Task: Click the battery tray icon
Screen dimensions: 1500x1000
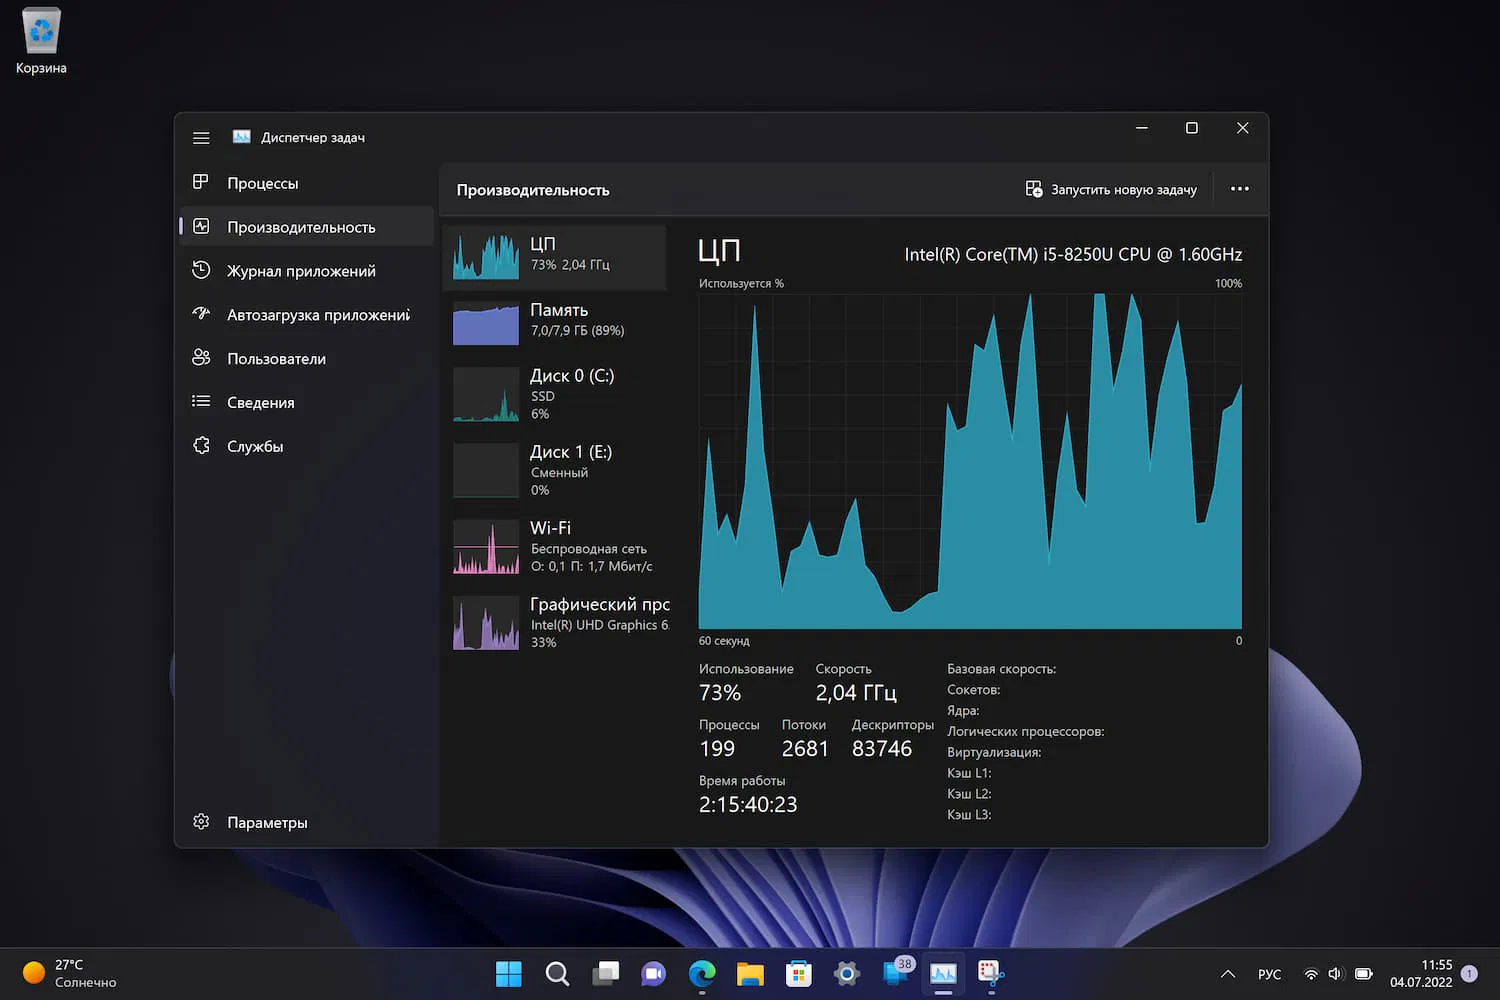Action: coord(1363,974)
